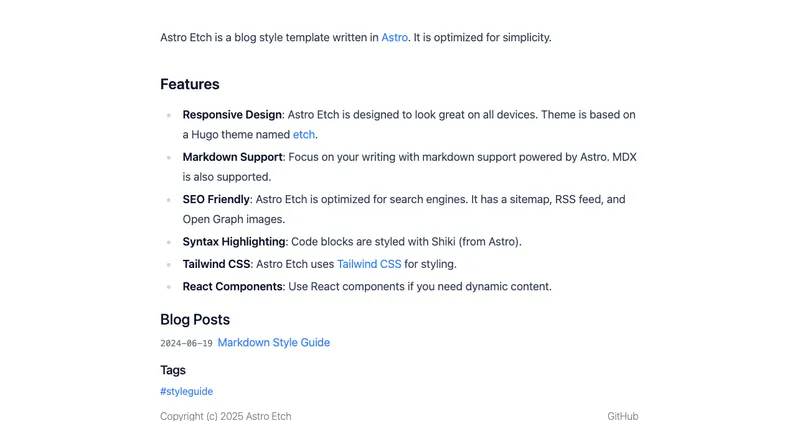Click the bold Markdown Support label
The height and width of the screenshot is (421, 800).
(233, 157)
